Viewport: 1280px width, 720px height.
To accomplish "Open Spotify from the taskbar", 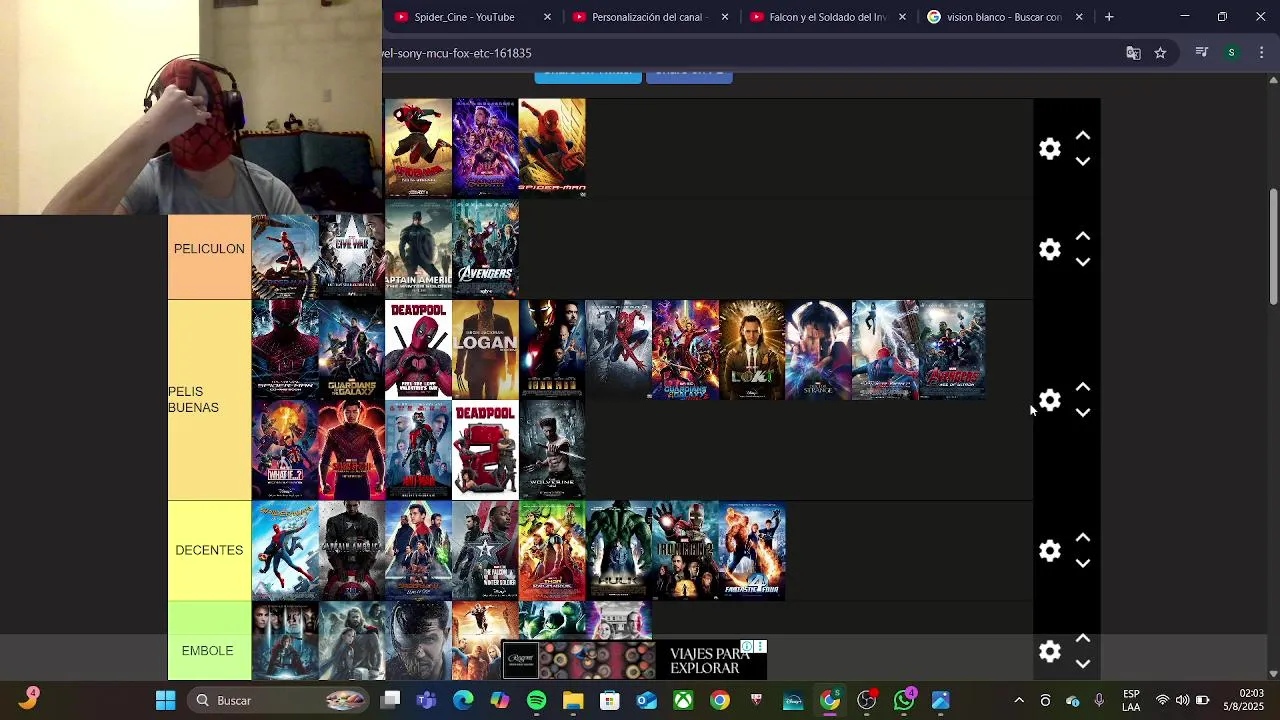I will click(536, 700).
